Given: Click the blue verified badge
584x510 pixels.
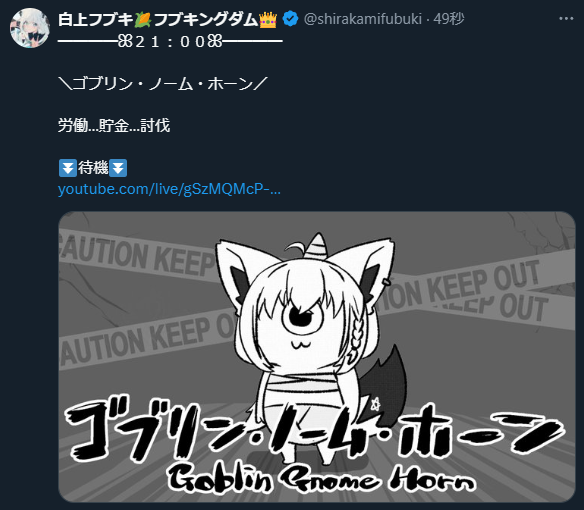Looking at the screenshot, I should 290,19.
